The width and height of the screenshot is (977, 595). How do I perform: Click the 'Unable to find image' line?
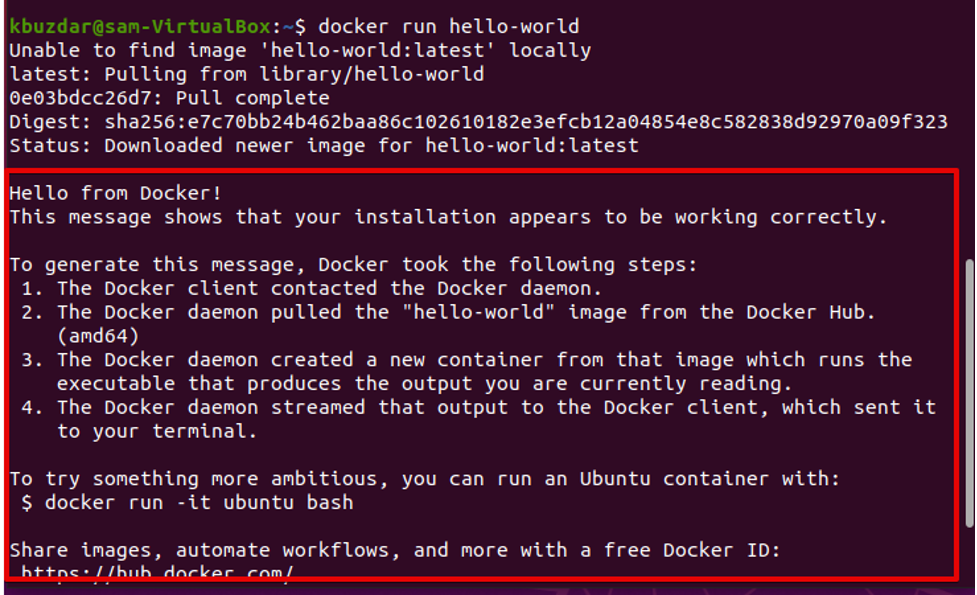tap(300, 50)
